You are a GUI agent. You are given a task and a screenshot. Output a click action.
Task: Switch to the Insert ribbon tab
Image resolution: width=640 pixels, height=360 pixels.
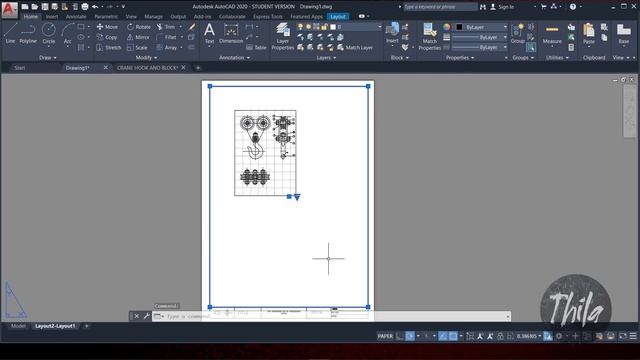[51, 17]
